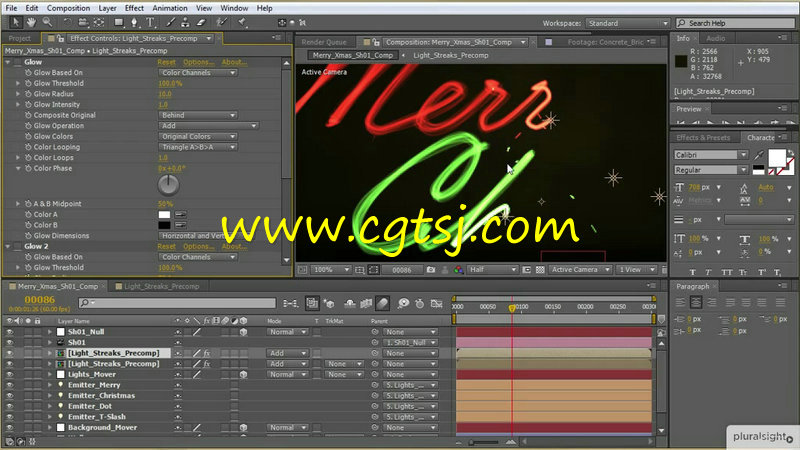Click the current time 00086 viewer button

[x=402, y=269]
